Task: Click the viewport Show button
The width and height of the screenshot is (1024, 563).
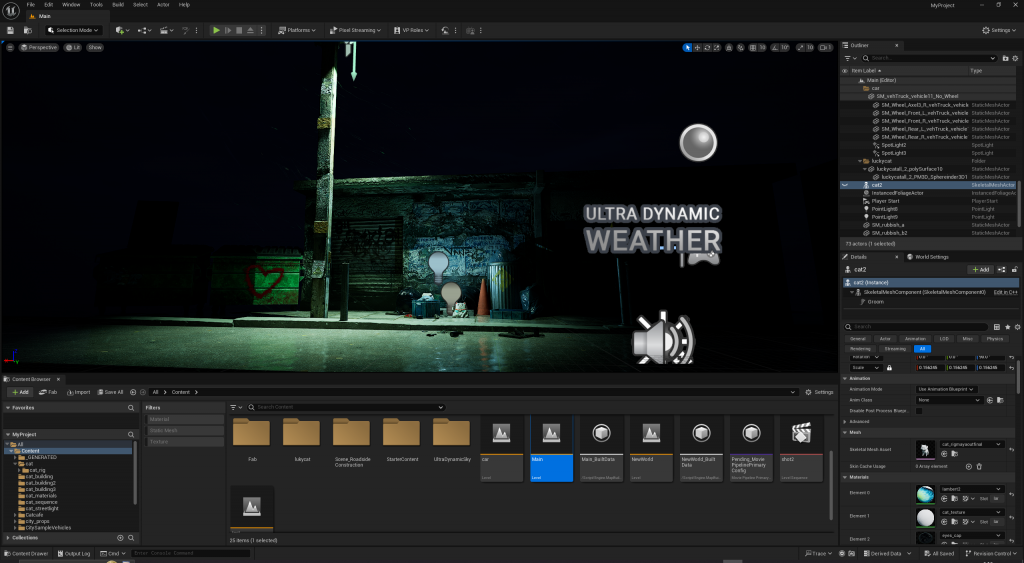Action: point(95,48)
